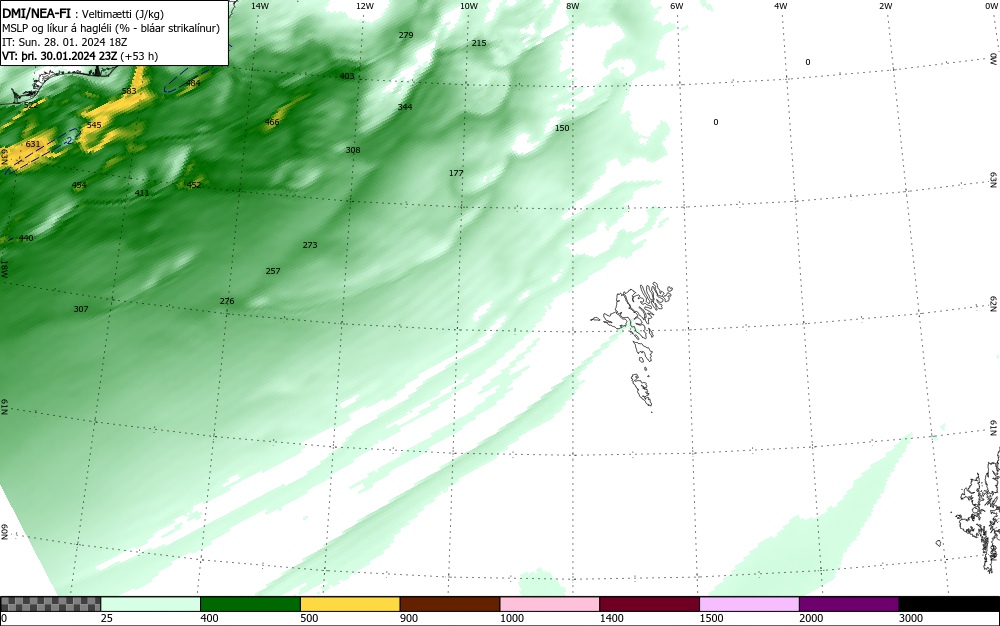Click the 12W longitude label
1000x626 pixels.
pos(364,6)
